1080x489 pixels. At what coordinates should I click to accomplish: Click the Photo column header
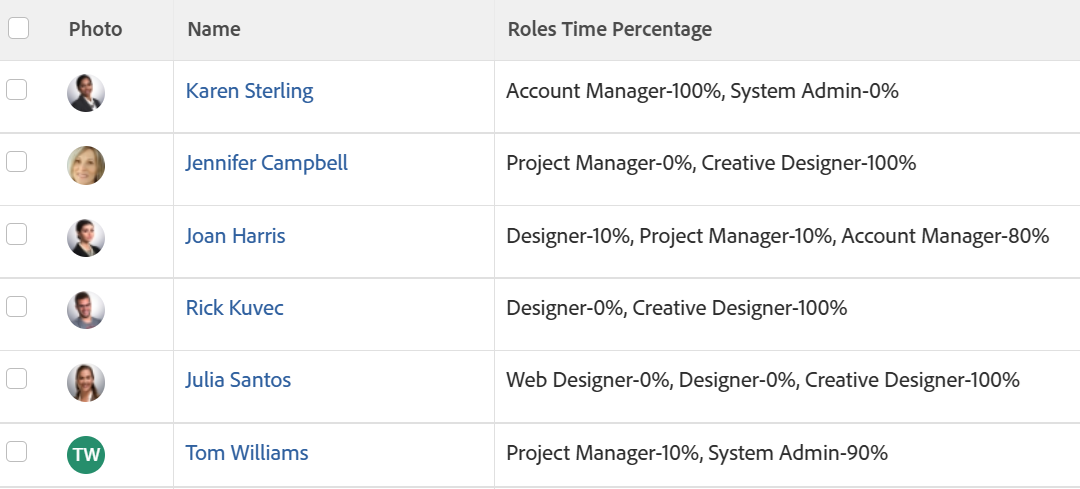point(95,29)
